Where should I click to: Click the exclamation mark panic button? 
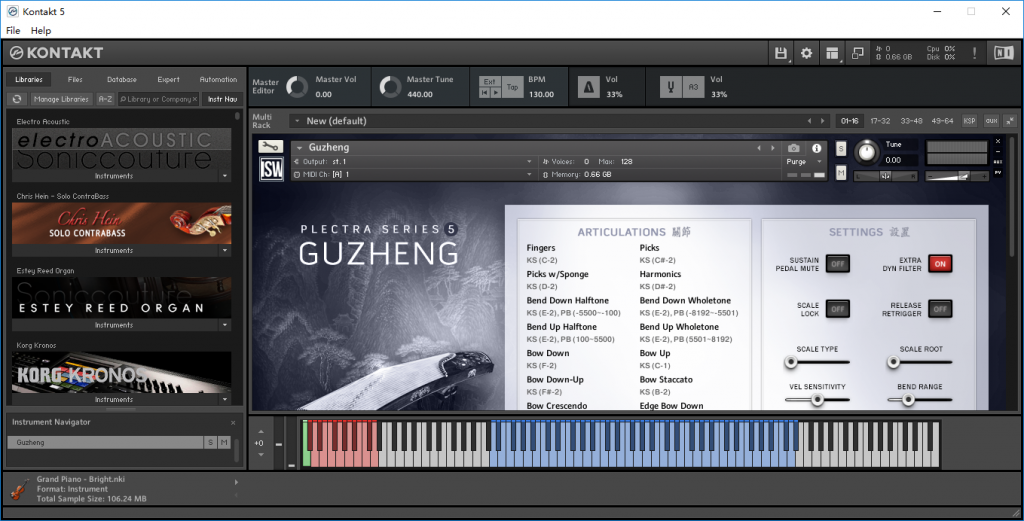point(974,54)
